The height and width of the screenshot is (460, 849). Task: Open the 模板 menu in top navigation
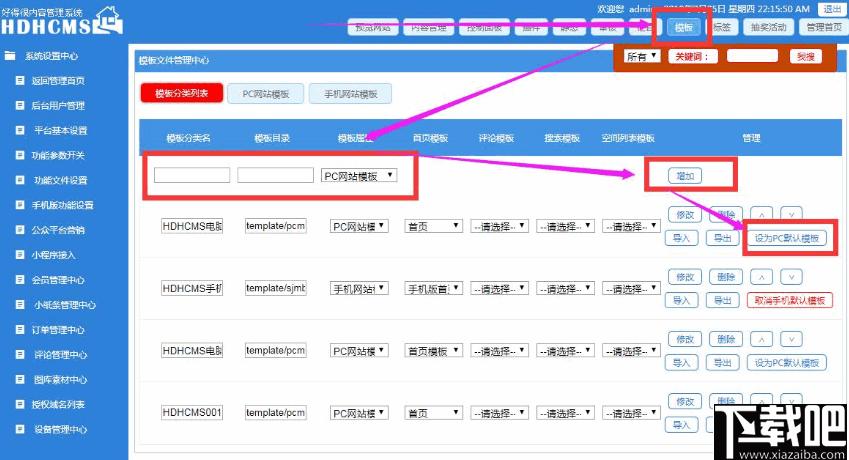click(x=684, y=27)
